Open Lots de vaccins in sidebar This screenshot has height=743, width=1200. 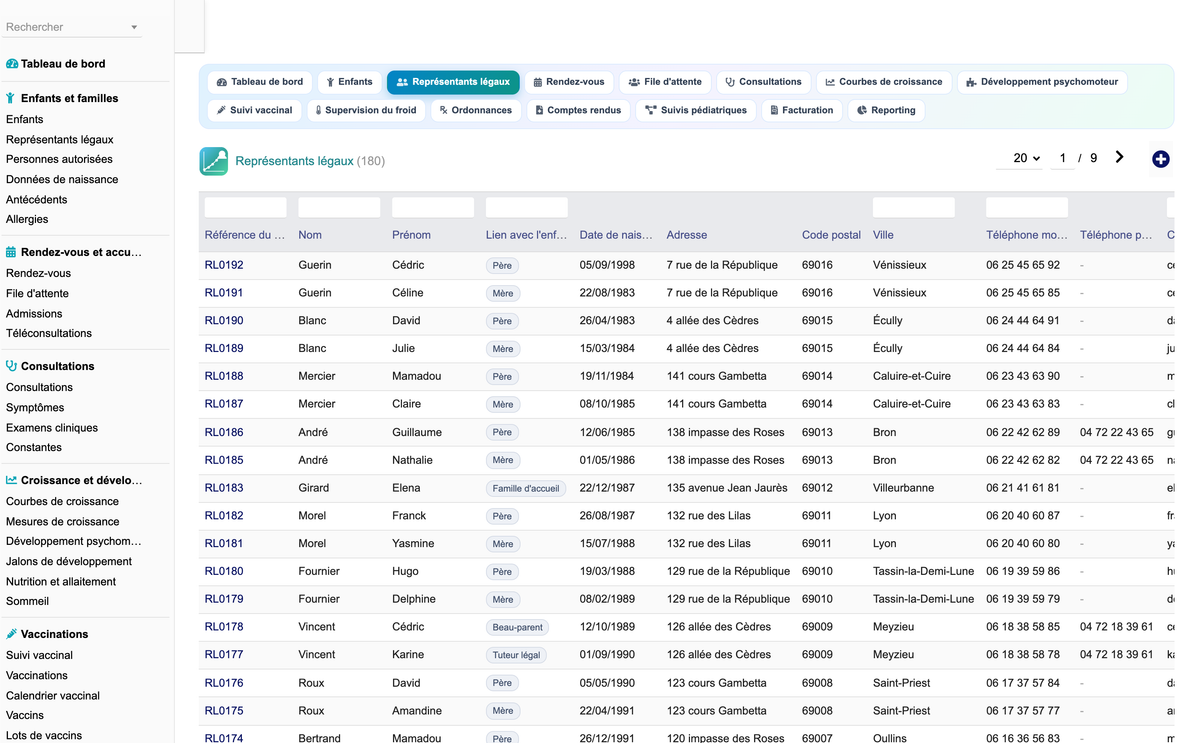(44, 736)
